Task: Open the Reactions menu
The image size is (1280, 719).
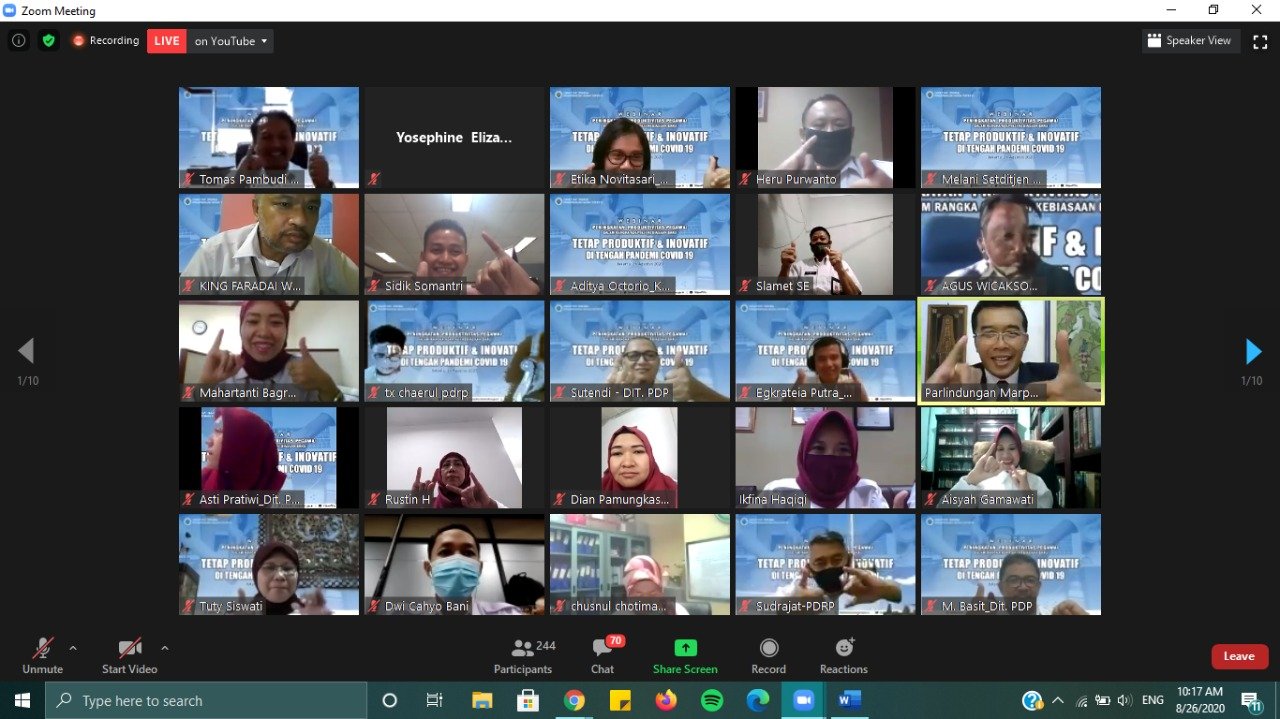Action: (x=844, y=655)
